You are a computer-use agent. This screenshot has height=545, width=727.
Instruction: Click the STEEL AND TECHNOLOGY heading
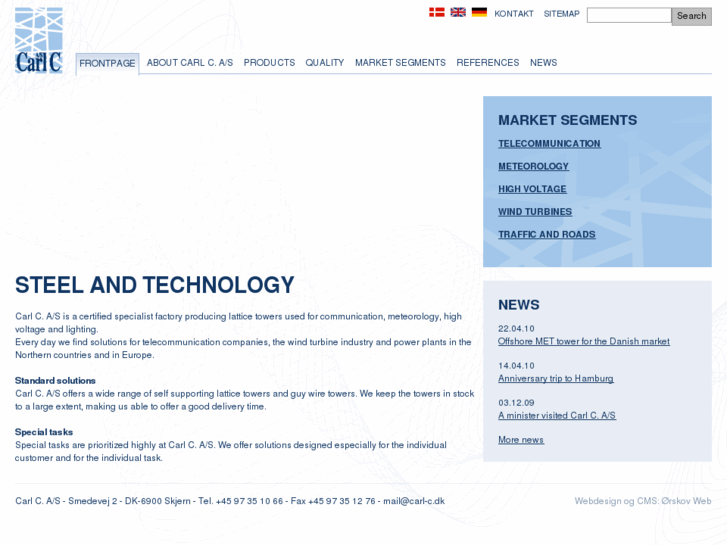coord(154,285)
